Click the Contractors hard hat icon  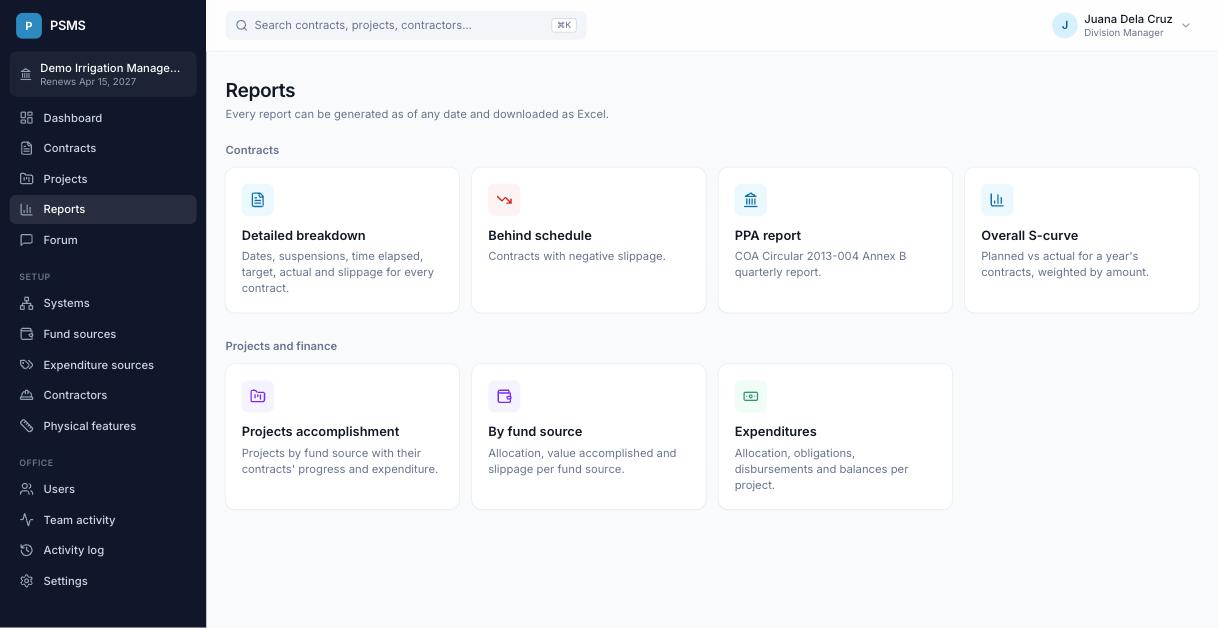pyautogui.click(x=27, y=395)
